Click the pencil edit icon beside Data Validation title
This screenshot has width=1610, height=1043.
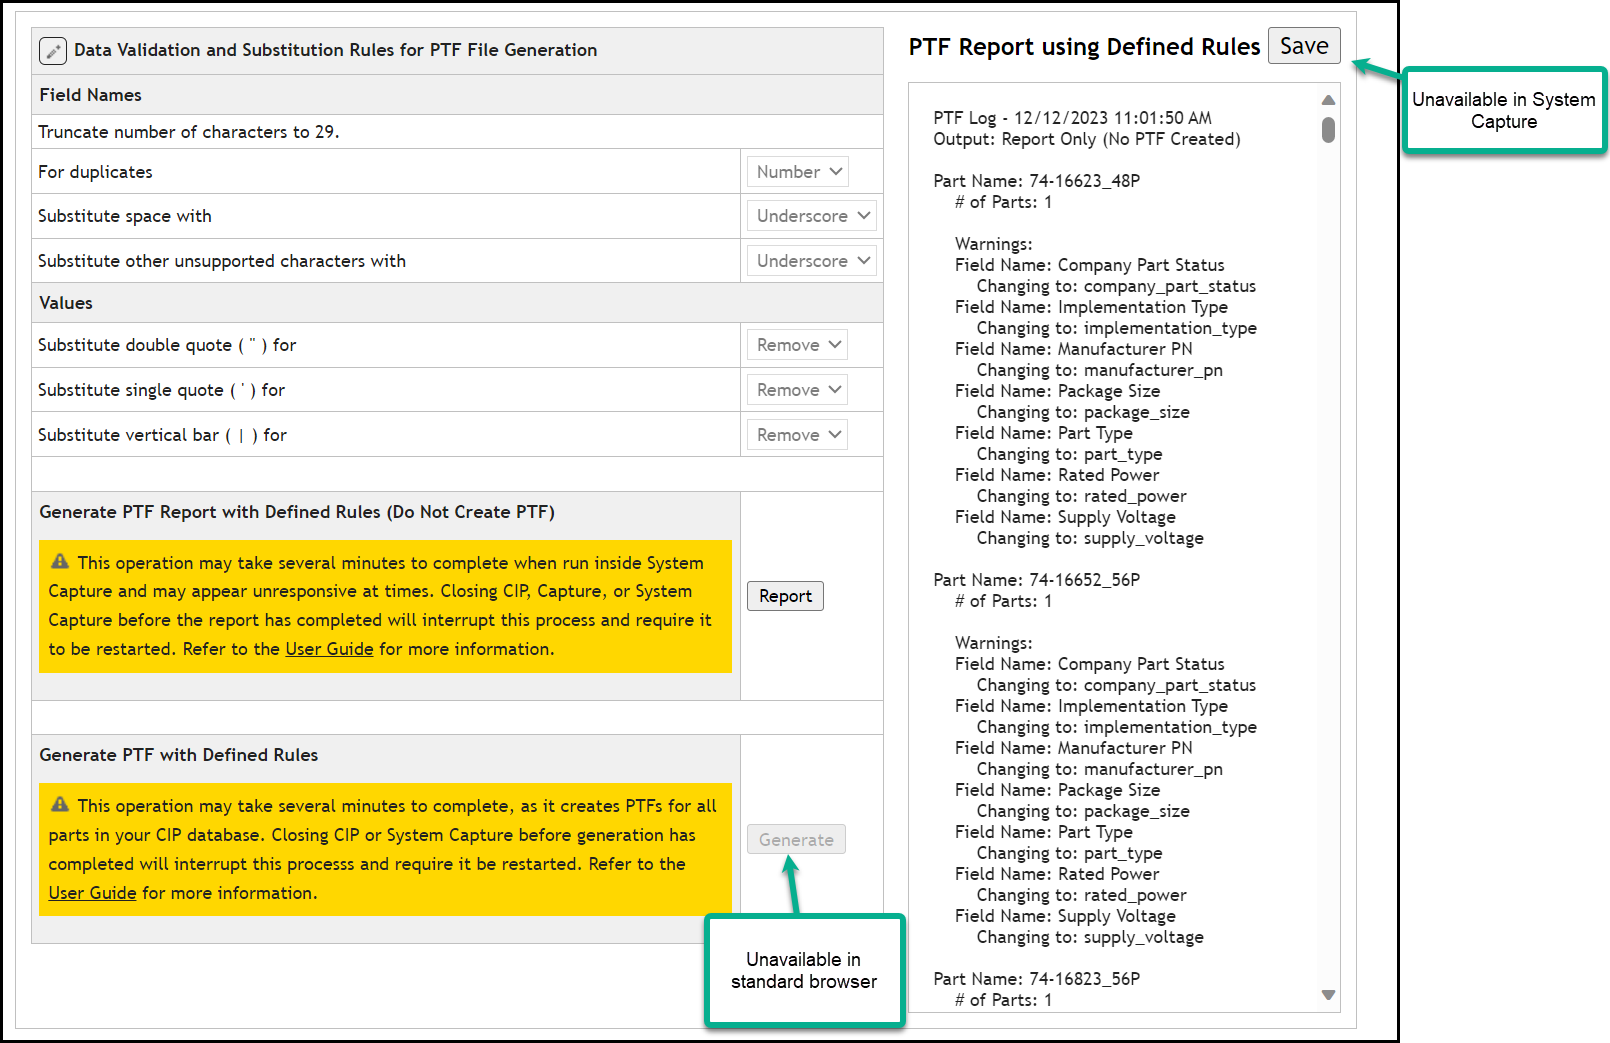(53, 50)
